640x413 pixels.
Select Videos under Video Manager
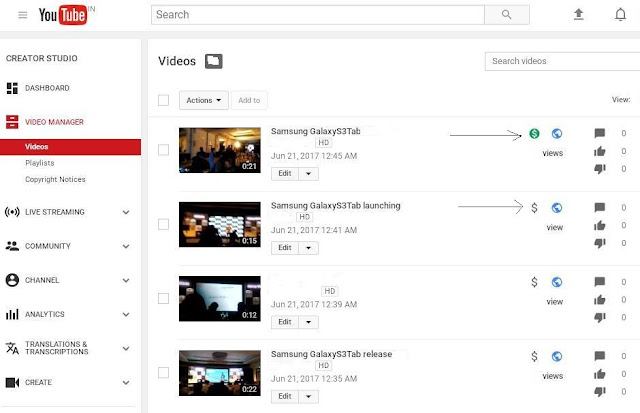pyautogui.click(x=71, y=147)
